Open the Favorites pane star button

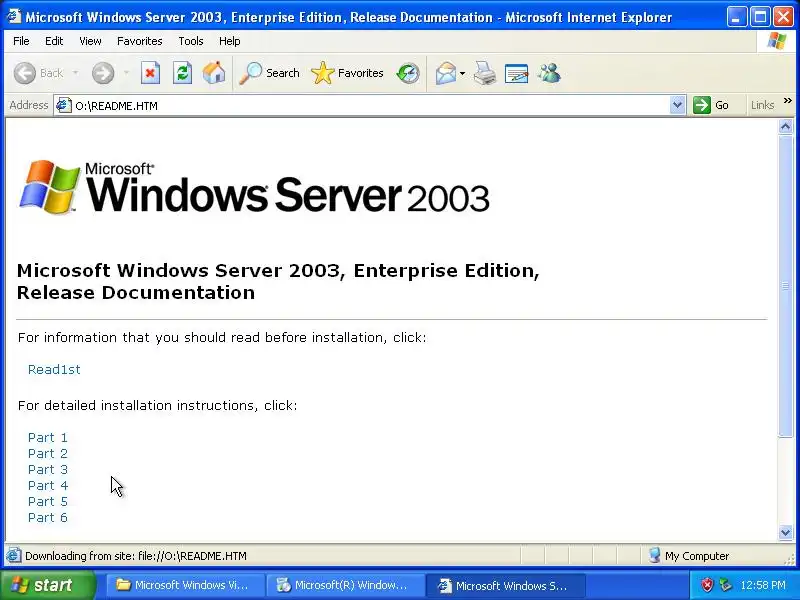[347, 73]
